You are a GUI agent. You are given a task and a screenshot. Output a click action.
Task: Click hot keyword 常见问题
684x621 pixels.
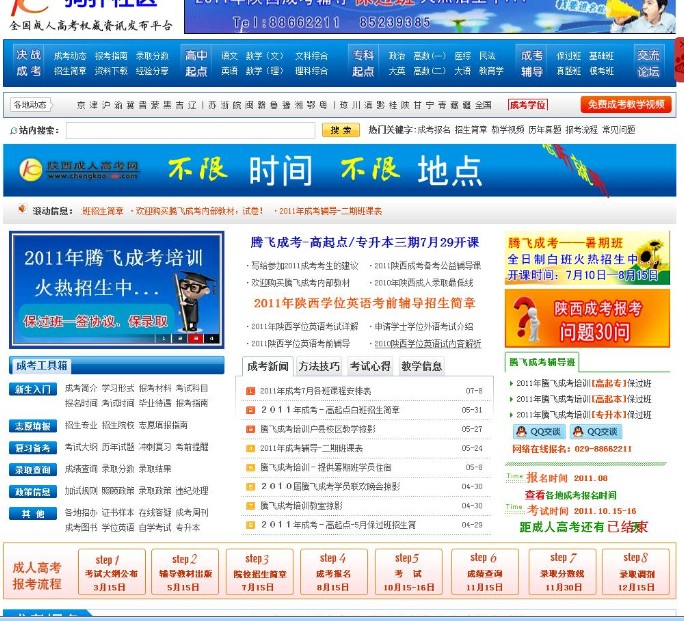pyautogui.click(x=619, y=130)
